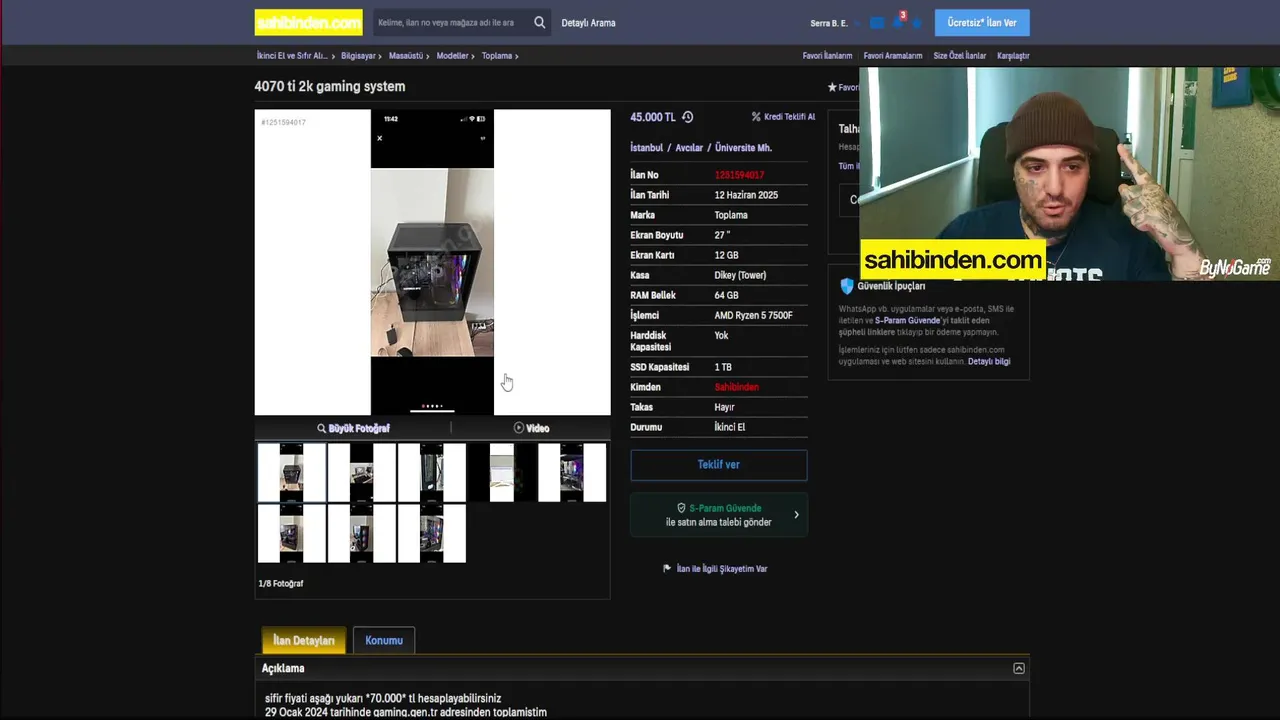Click the '45.000 TL' price

653,117
